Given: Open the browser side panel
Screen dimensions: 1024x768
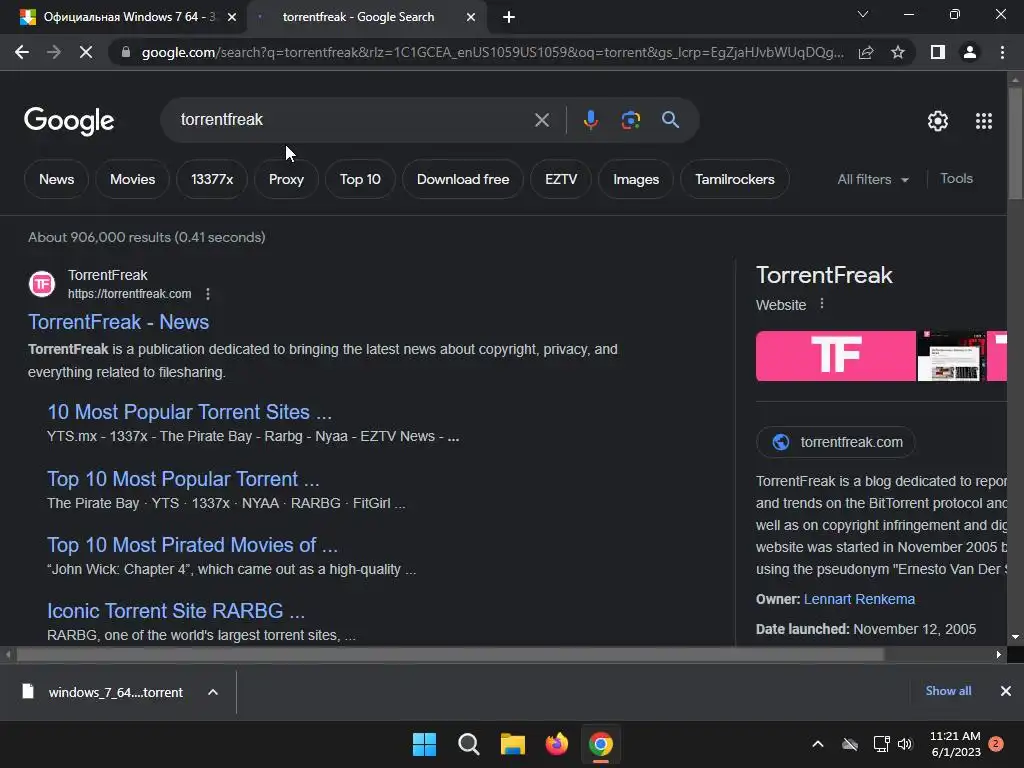Looking at the screenshot, I should (x=938, y=52).
